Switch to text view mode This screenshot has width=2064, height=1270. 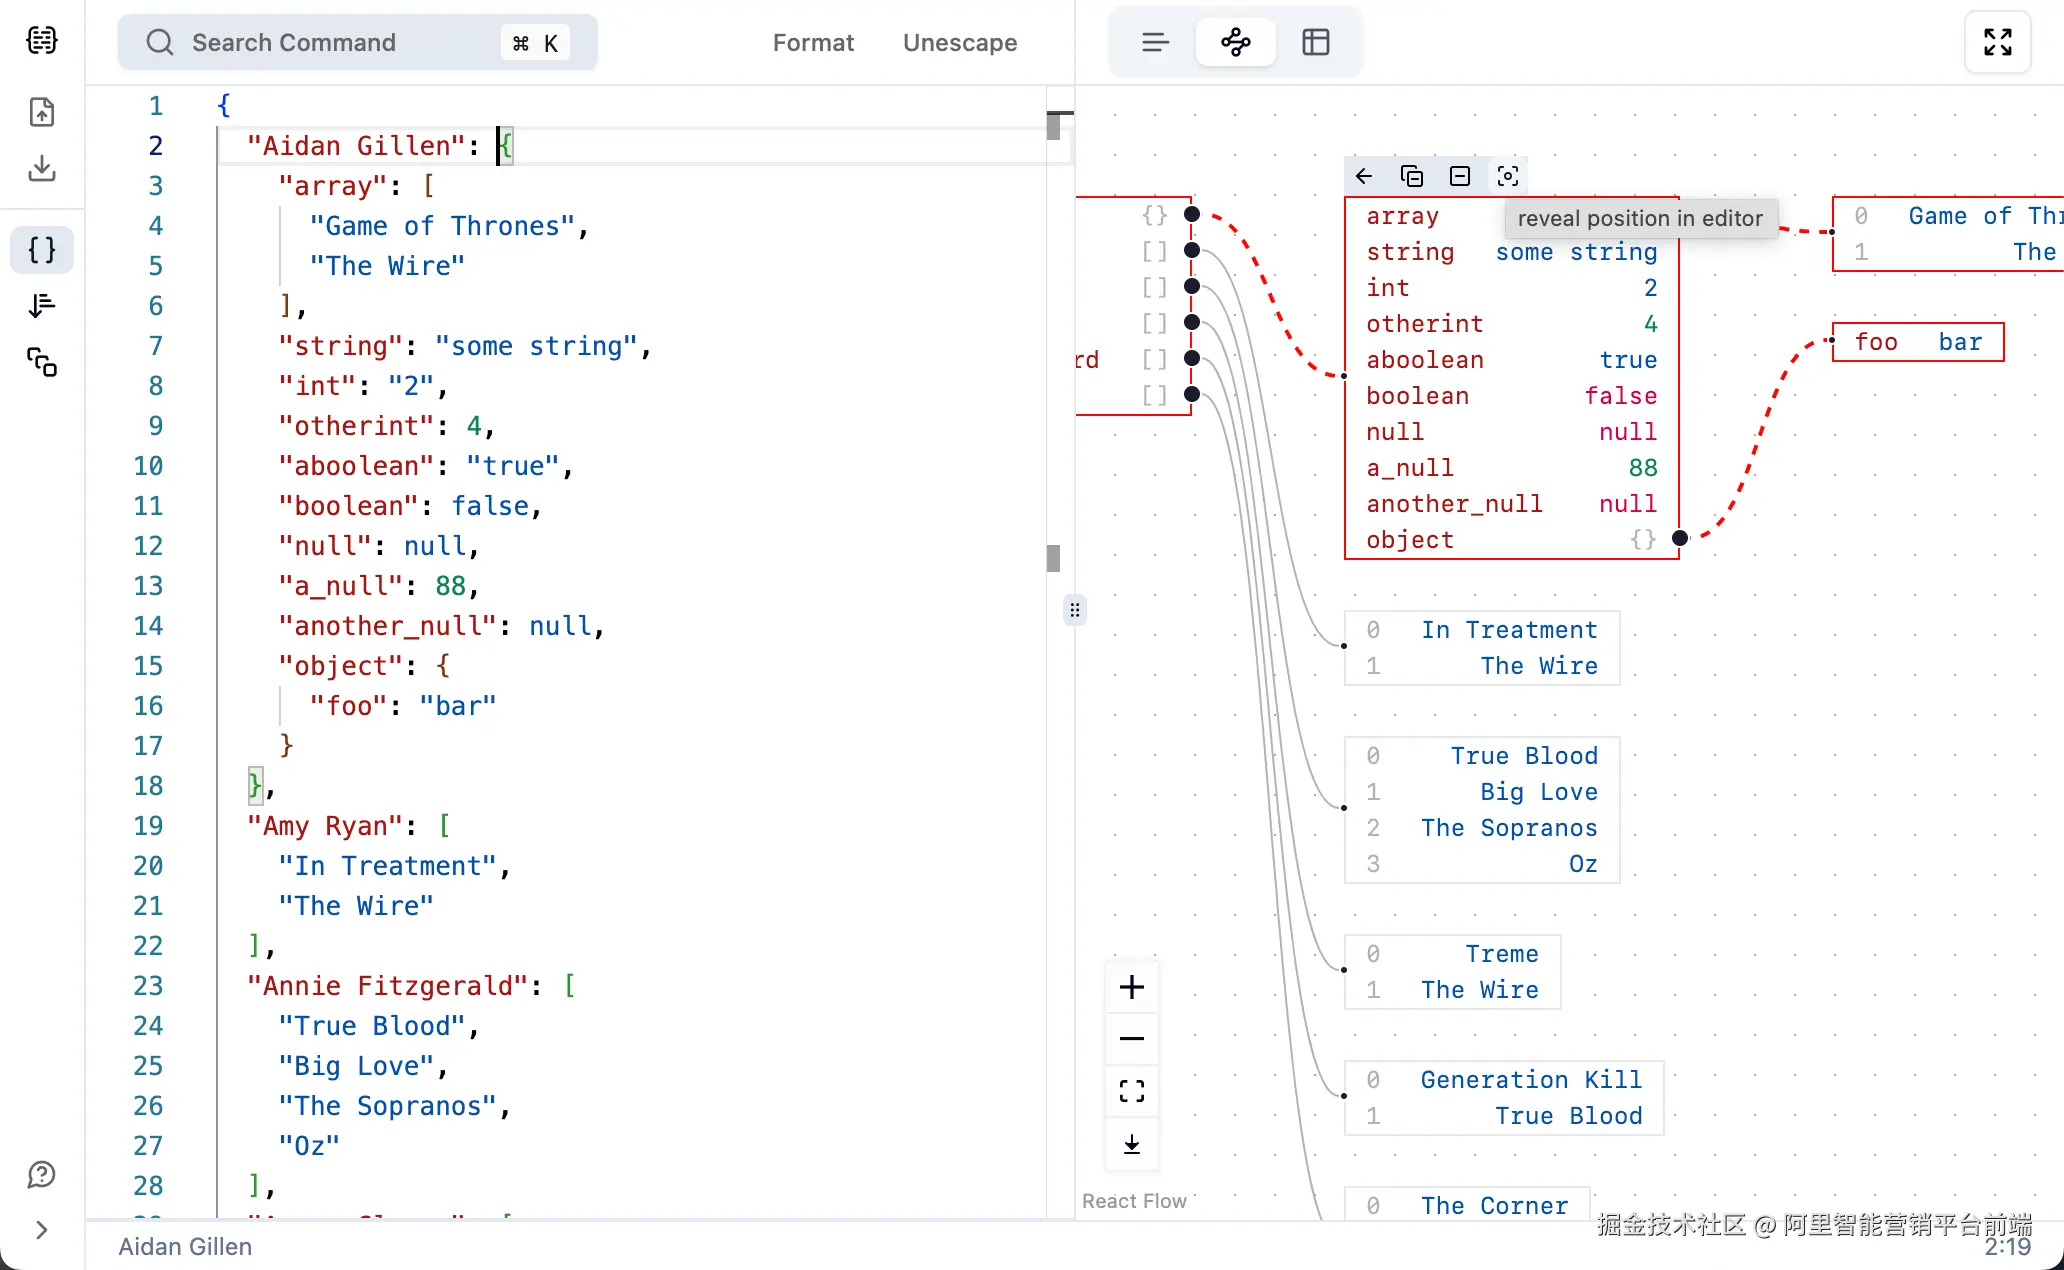1155,42
